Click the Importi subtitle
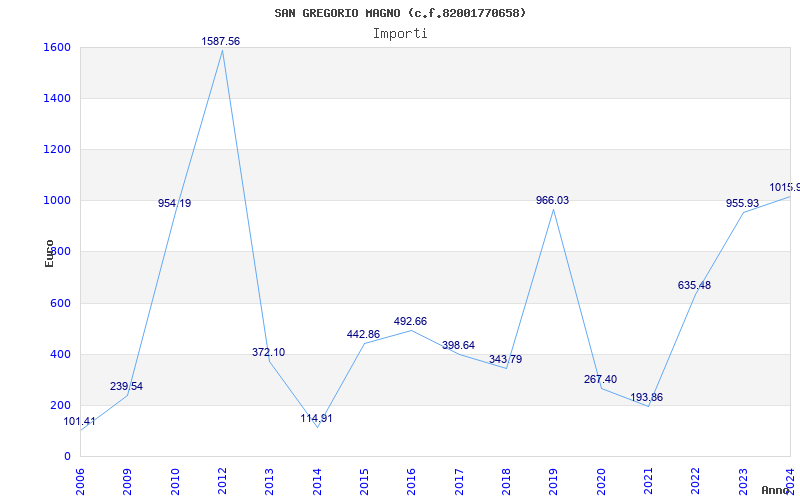 [x=400, y=34]
